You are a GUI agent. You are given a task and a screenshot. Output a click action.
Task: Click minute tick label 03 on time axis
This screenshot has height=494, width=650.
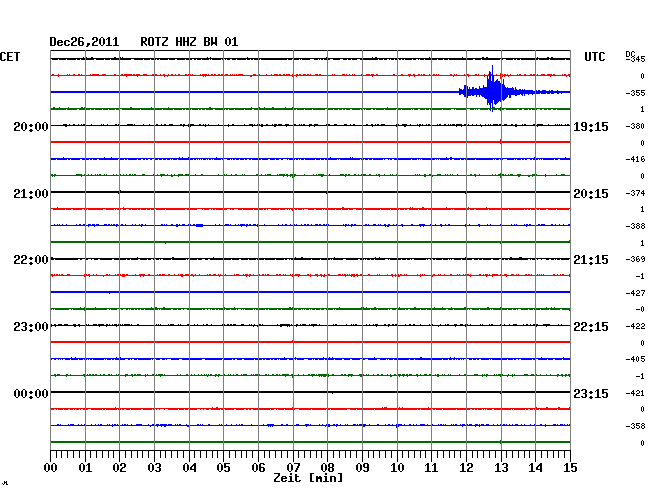(154, 468)
